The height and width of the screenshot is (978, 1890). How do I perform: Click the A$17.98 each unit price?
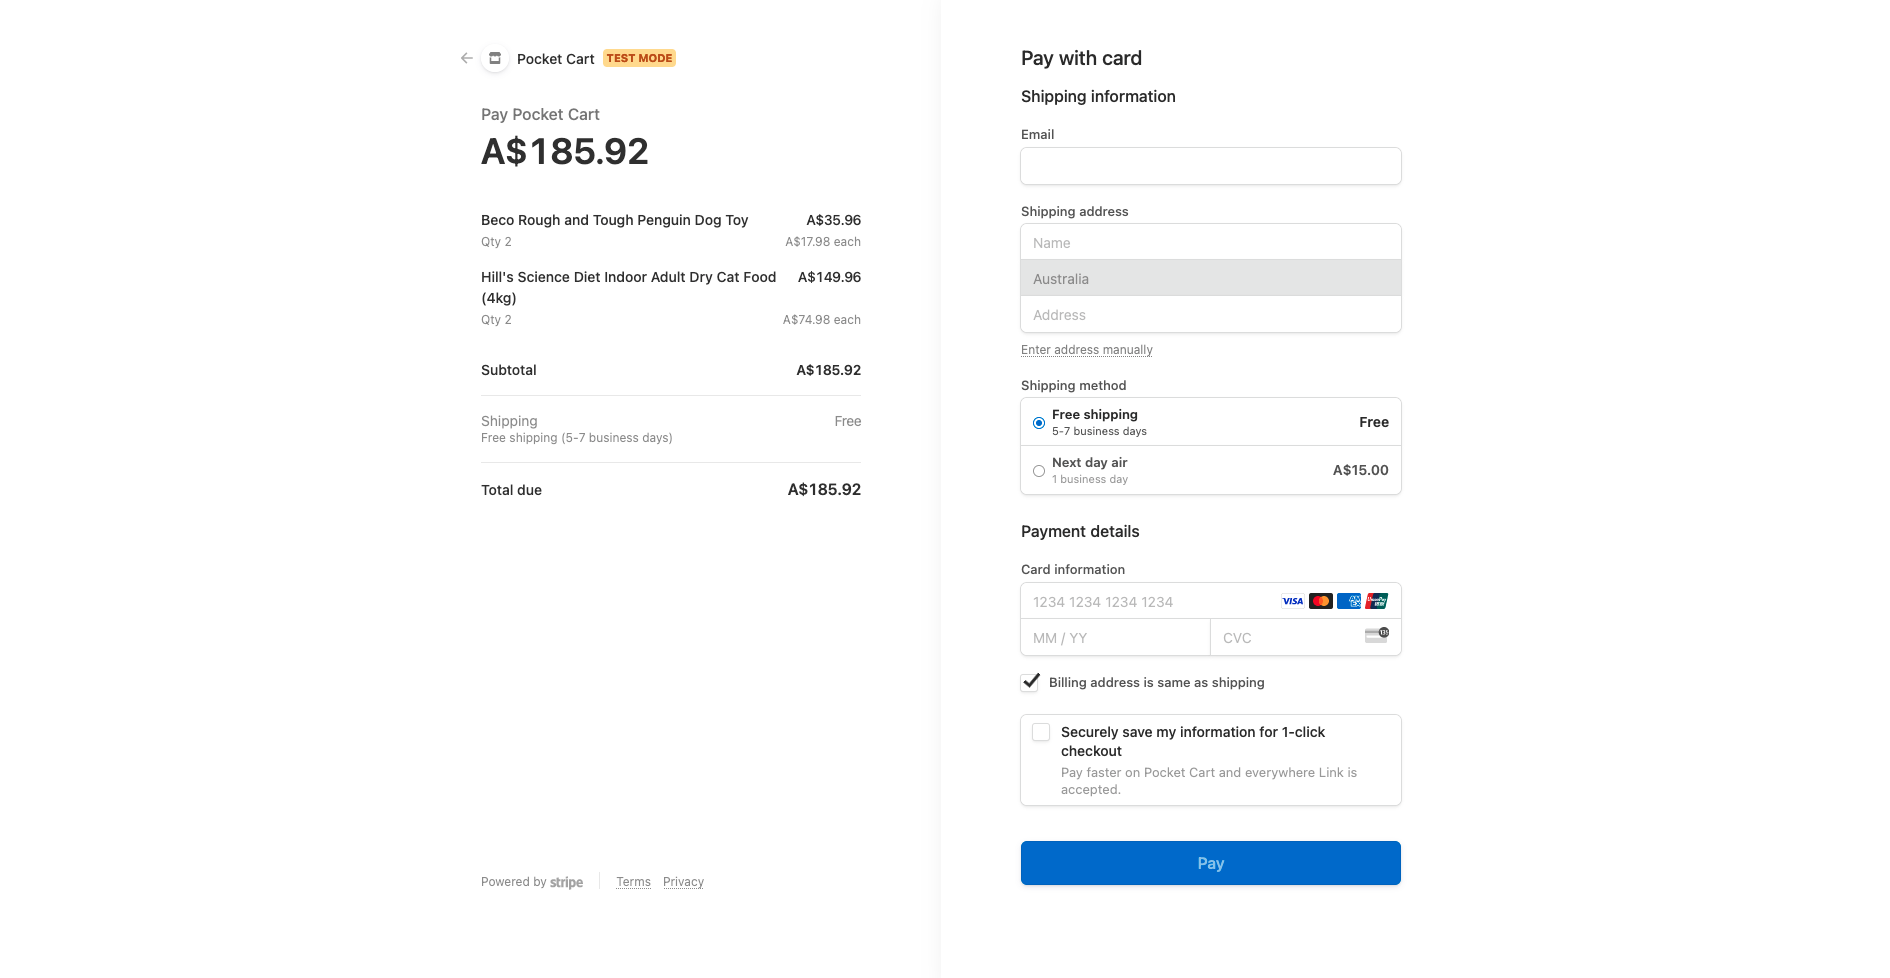(x=822, y=242)
